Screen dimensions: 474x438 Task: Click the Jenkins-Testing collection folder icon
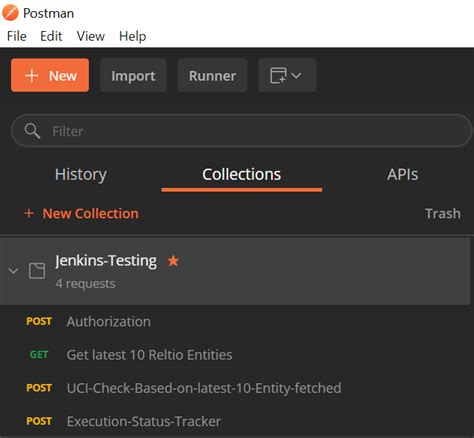click(37, 270)
